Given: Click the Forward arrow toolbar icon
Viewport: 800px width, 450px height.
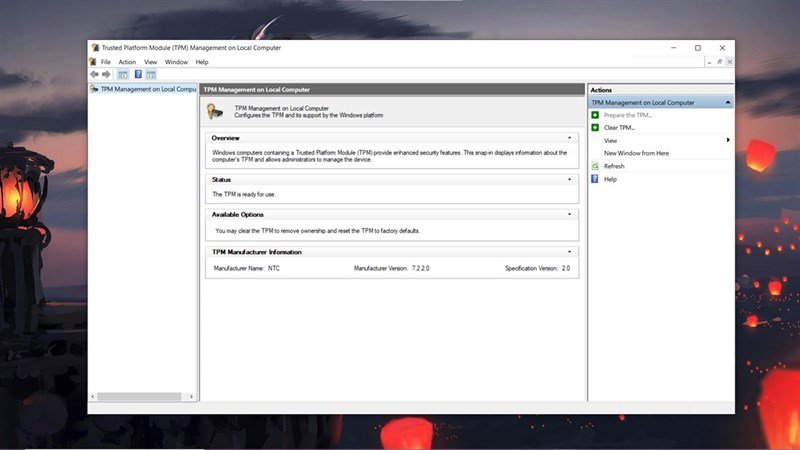Looking at the screenshot, I should 106,74.
